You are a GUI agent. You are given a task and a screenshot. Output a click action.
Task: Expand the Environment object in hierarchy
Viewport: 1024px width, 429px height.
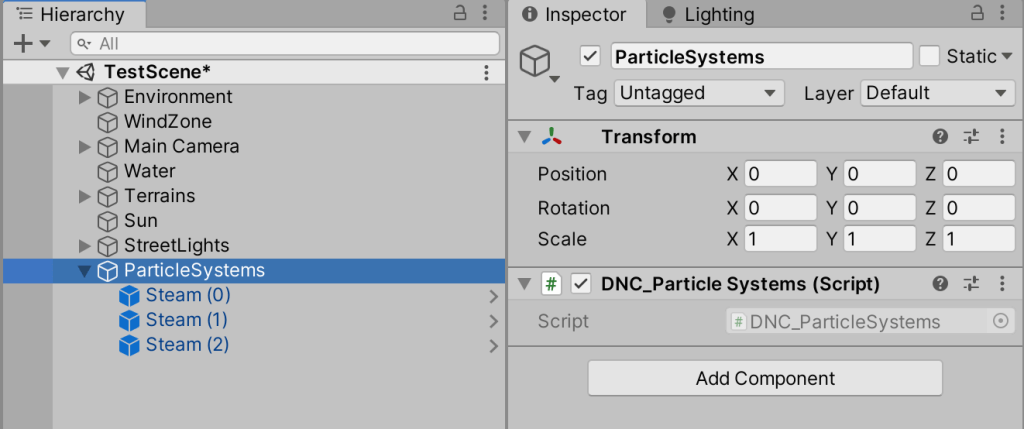(85, 97)
